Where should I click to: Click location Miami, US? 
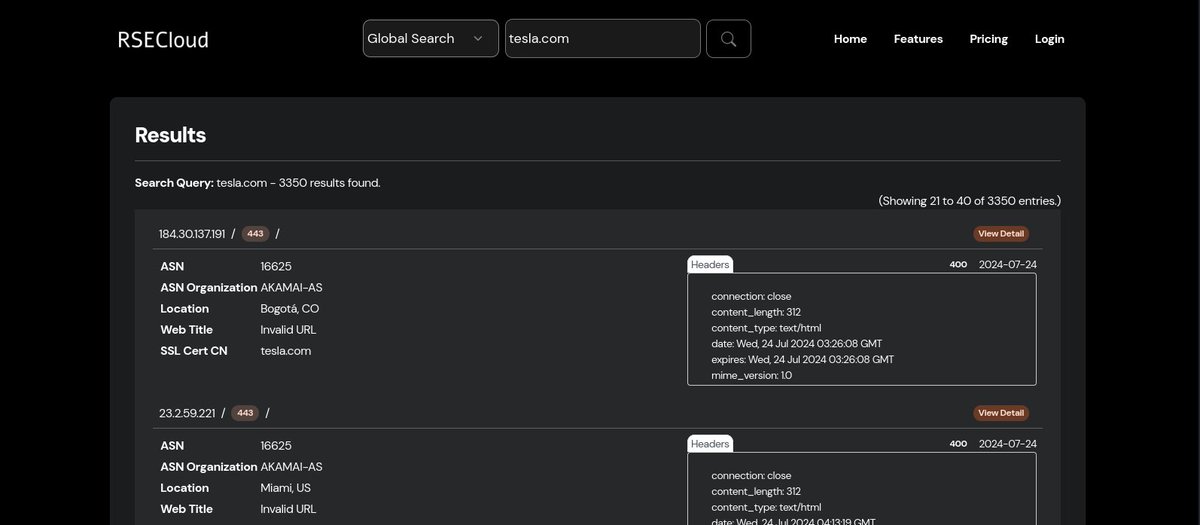click(286, 488)
